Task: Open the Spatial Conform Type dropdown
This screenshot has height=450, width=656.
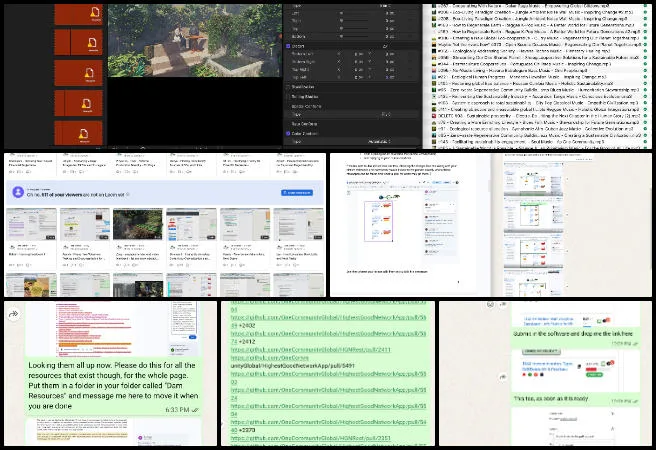Action: tap(386, 115)
